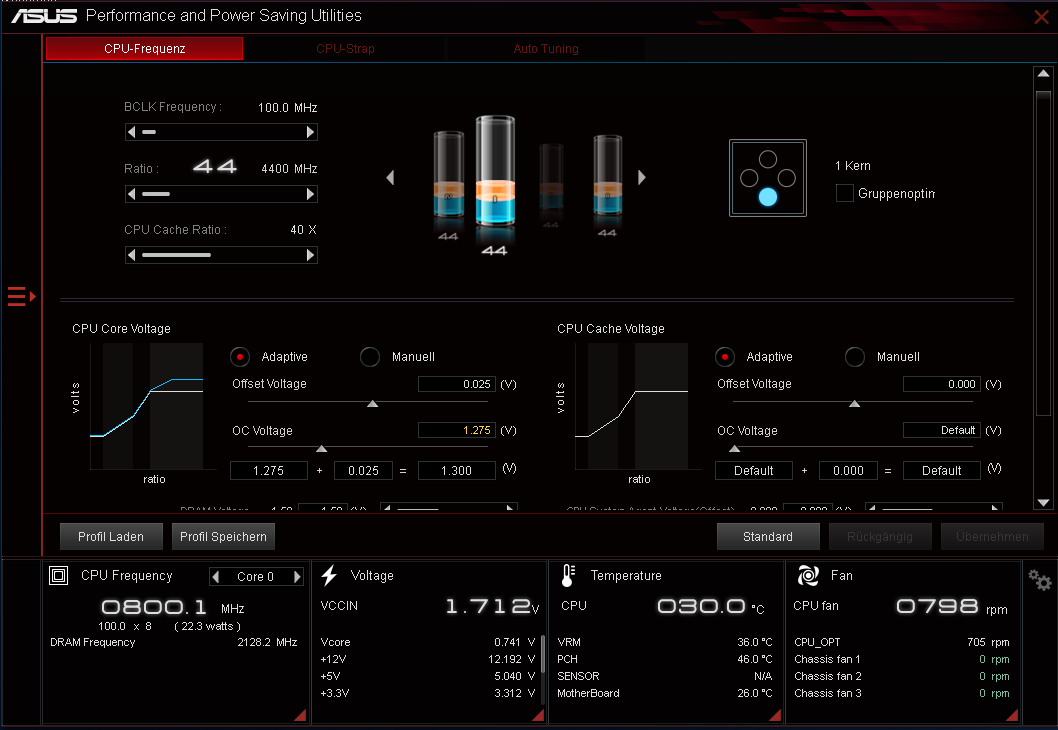The width and height of the screenshot is (1058, 730).
Task: Click the CPU Core Offset Voltage field 0.025
Action: pyautogui.click(x=457, y=384)
